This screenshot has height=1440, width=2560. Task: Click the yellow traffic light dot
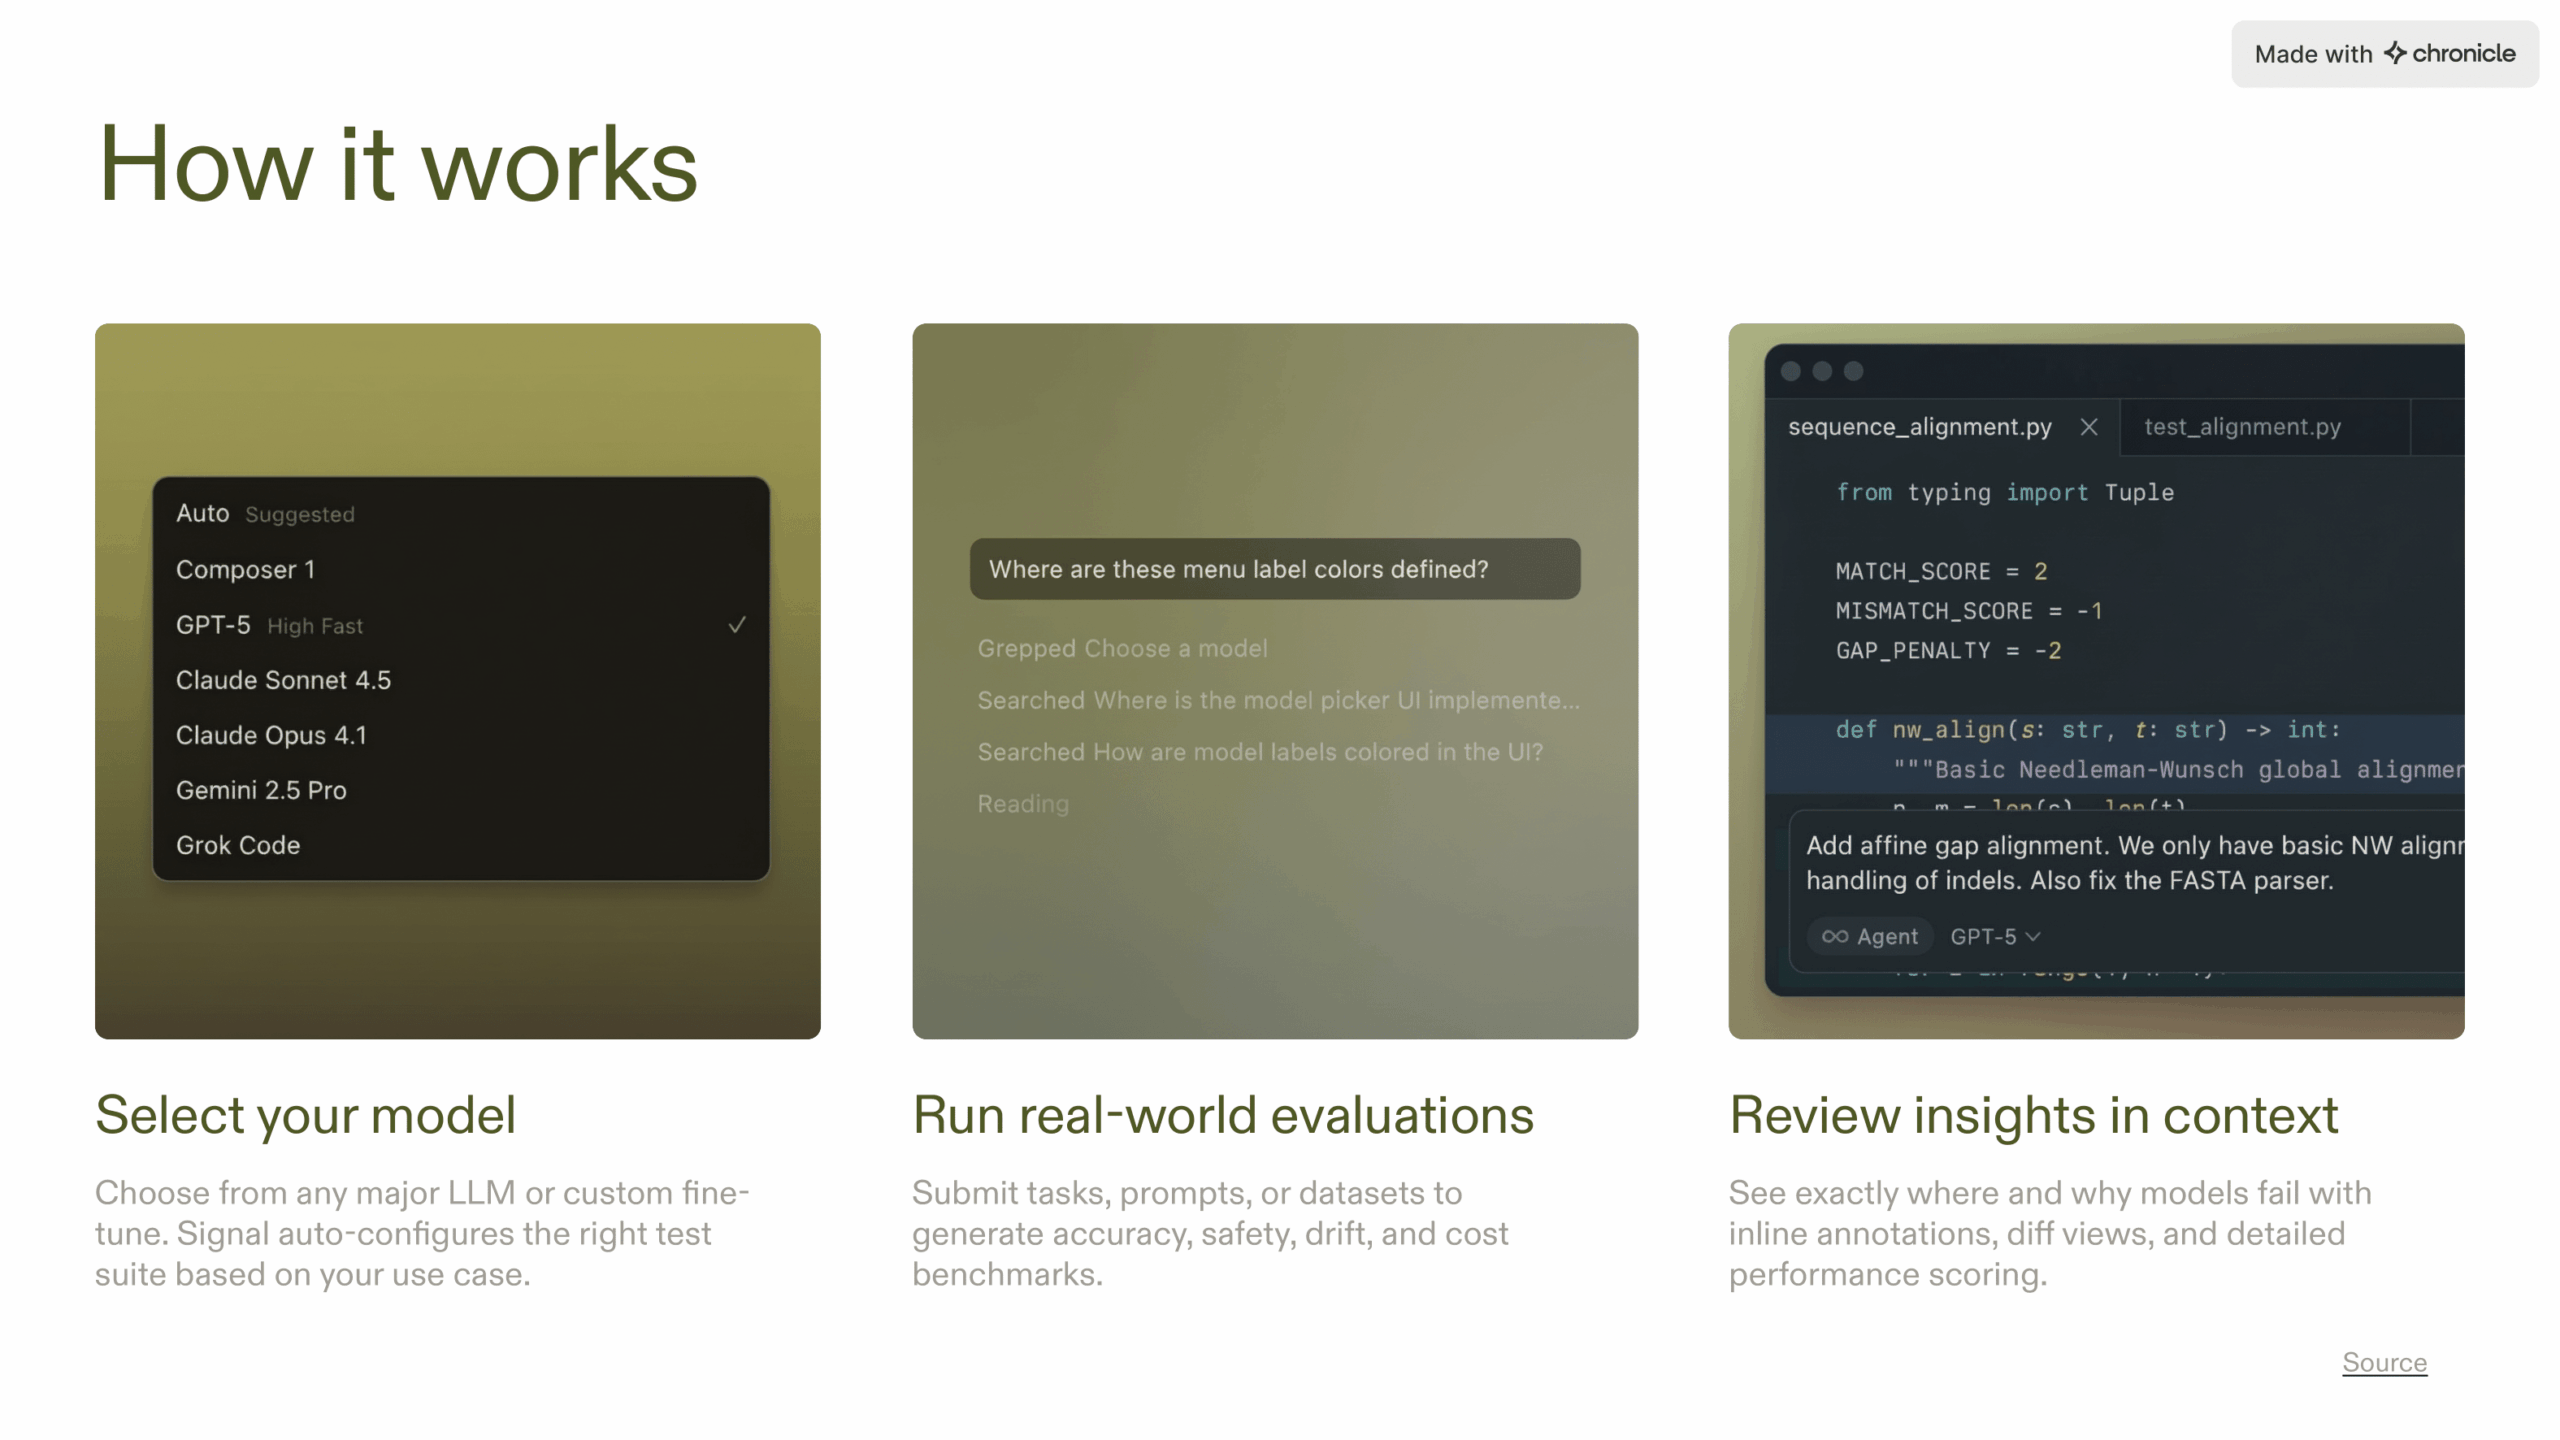[1823, 371]
